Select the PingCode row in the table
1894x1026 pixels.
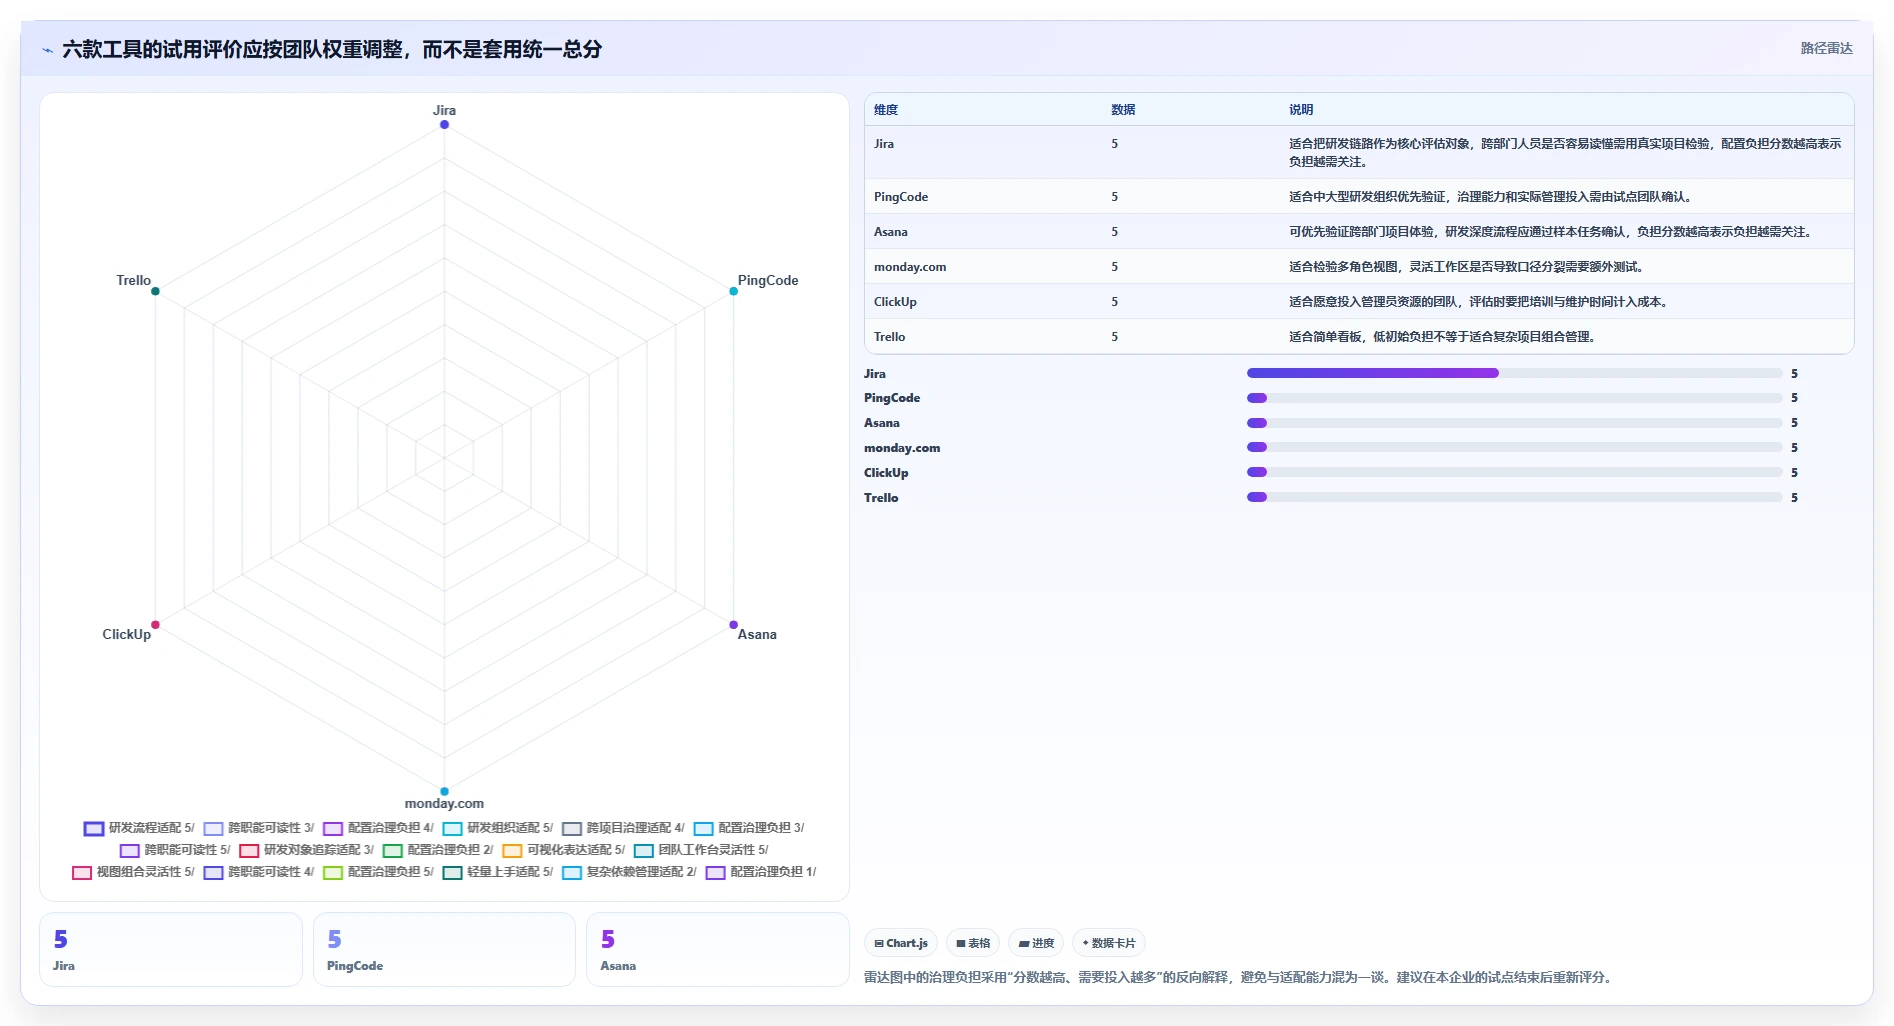(x=1359, y=196)
